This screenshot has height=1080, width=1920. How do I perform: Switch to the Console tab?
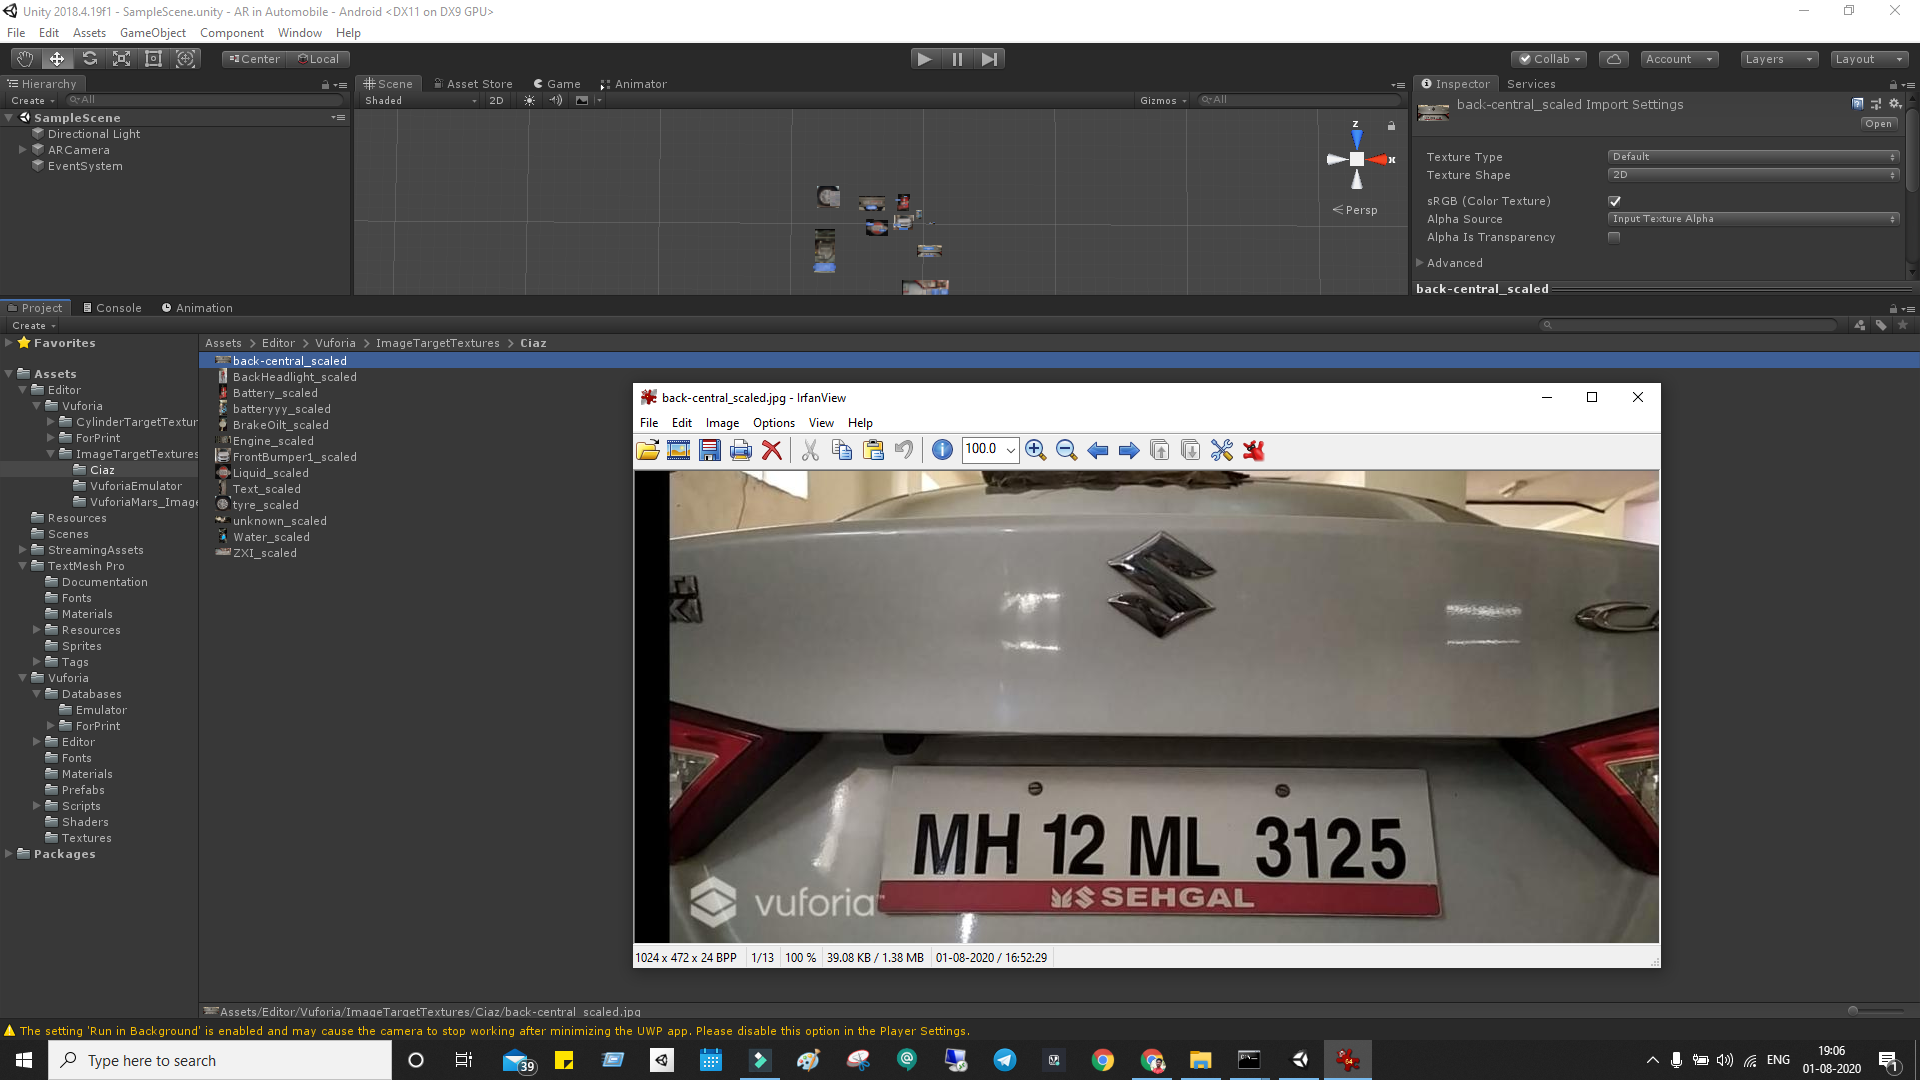112,308
